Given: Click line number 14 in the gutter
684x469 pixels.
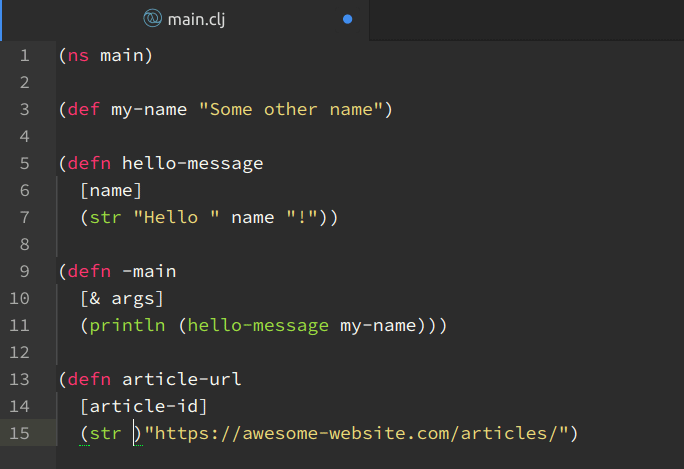Looking at the screenshot, I should tap(19, 407).
